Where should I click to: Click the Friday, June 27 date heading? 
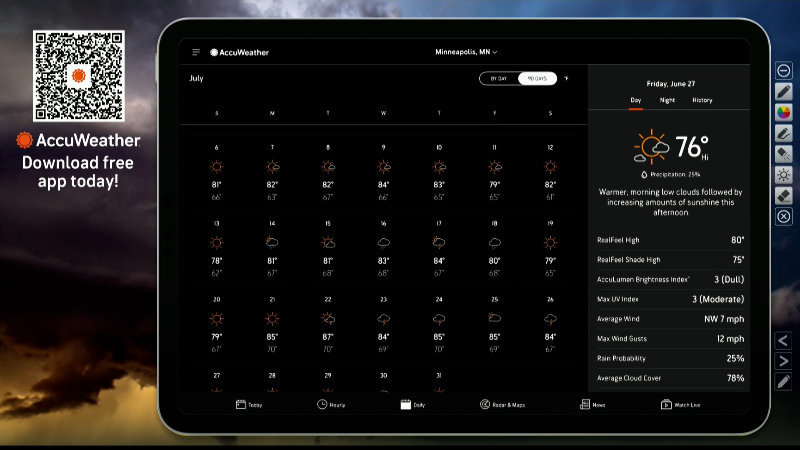(670, 84)
